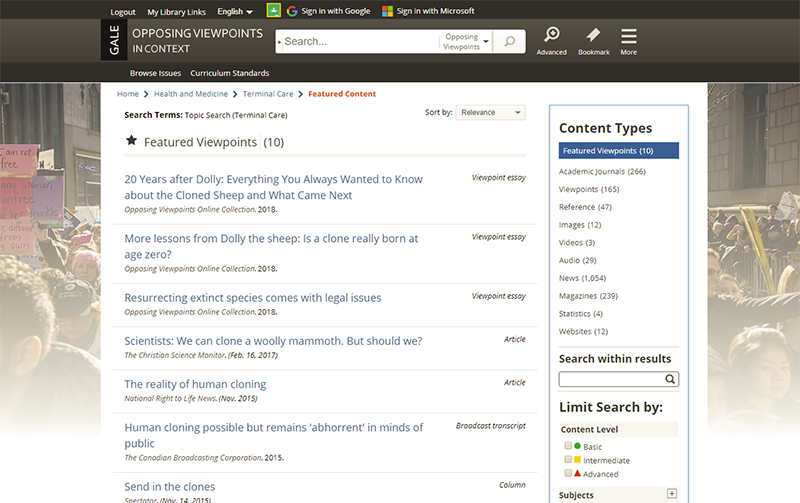Viewport: 800px width, 503px height.
Task: Click the Microsoft logo icon
Action: [x=387, y=11]
